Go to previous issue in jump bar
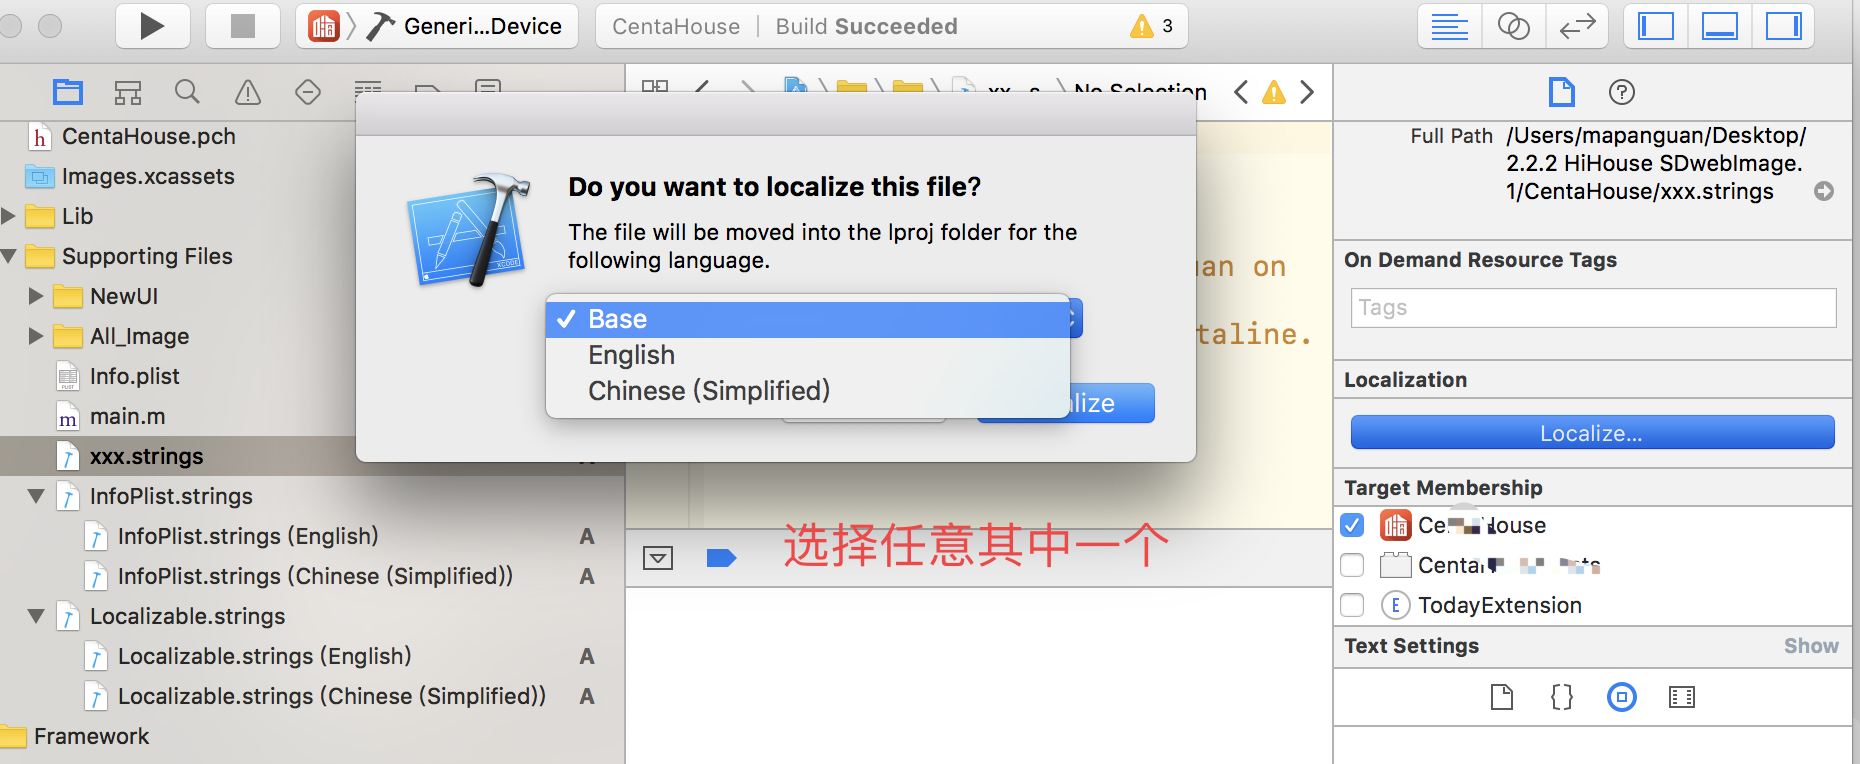The height and width of the screenshot is (764, 1860). point(1241,92)
